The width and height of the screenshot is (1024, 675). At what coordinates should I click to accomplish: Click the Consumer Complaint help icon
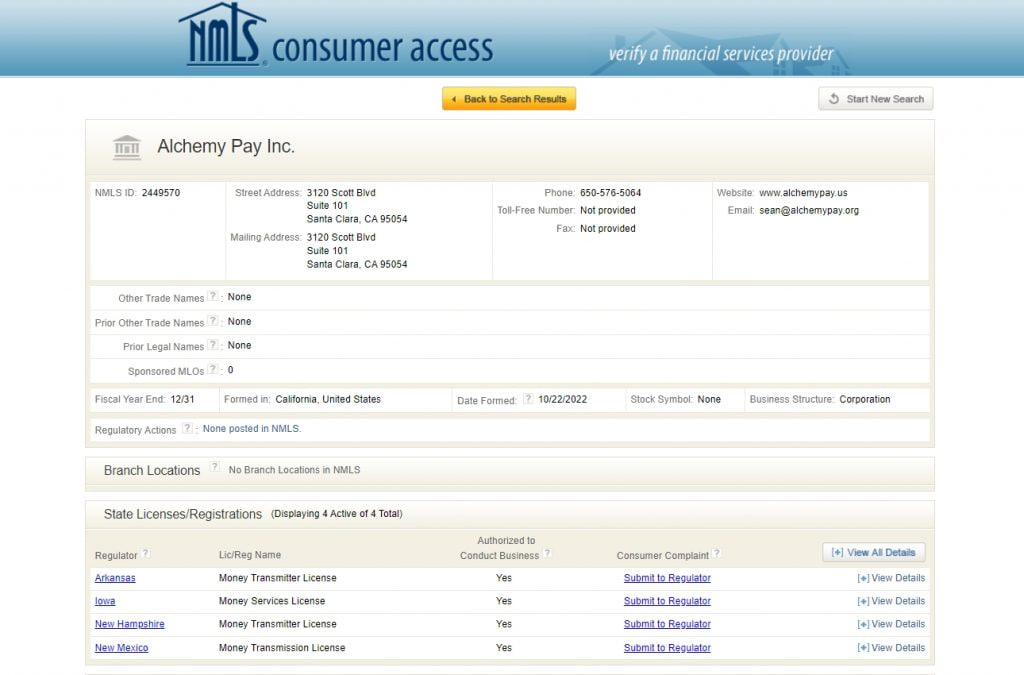click(x=717, y=554)
